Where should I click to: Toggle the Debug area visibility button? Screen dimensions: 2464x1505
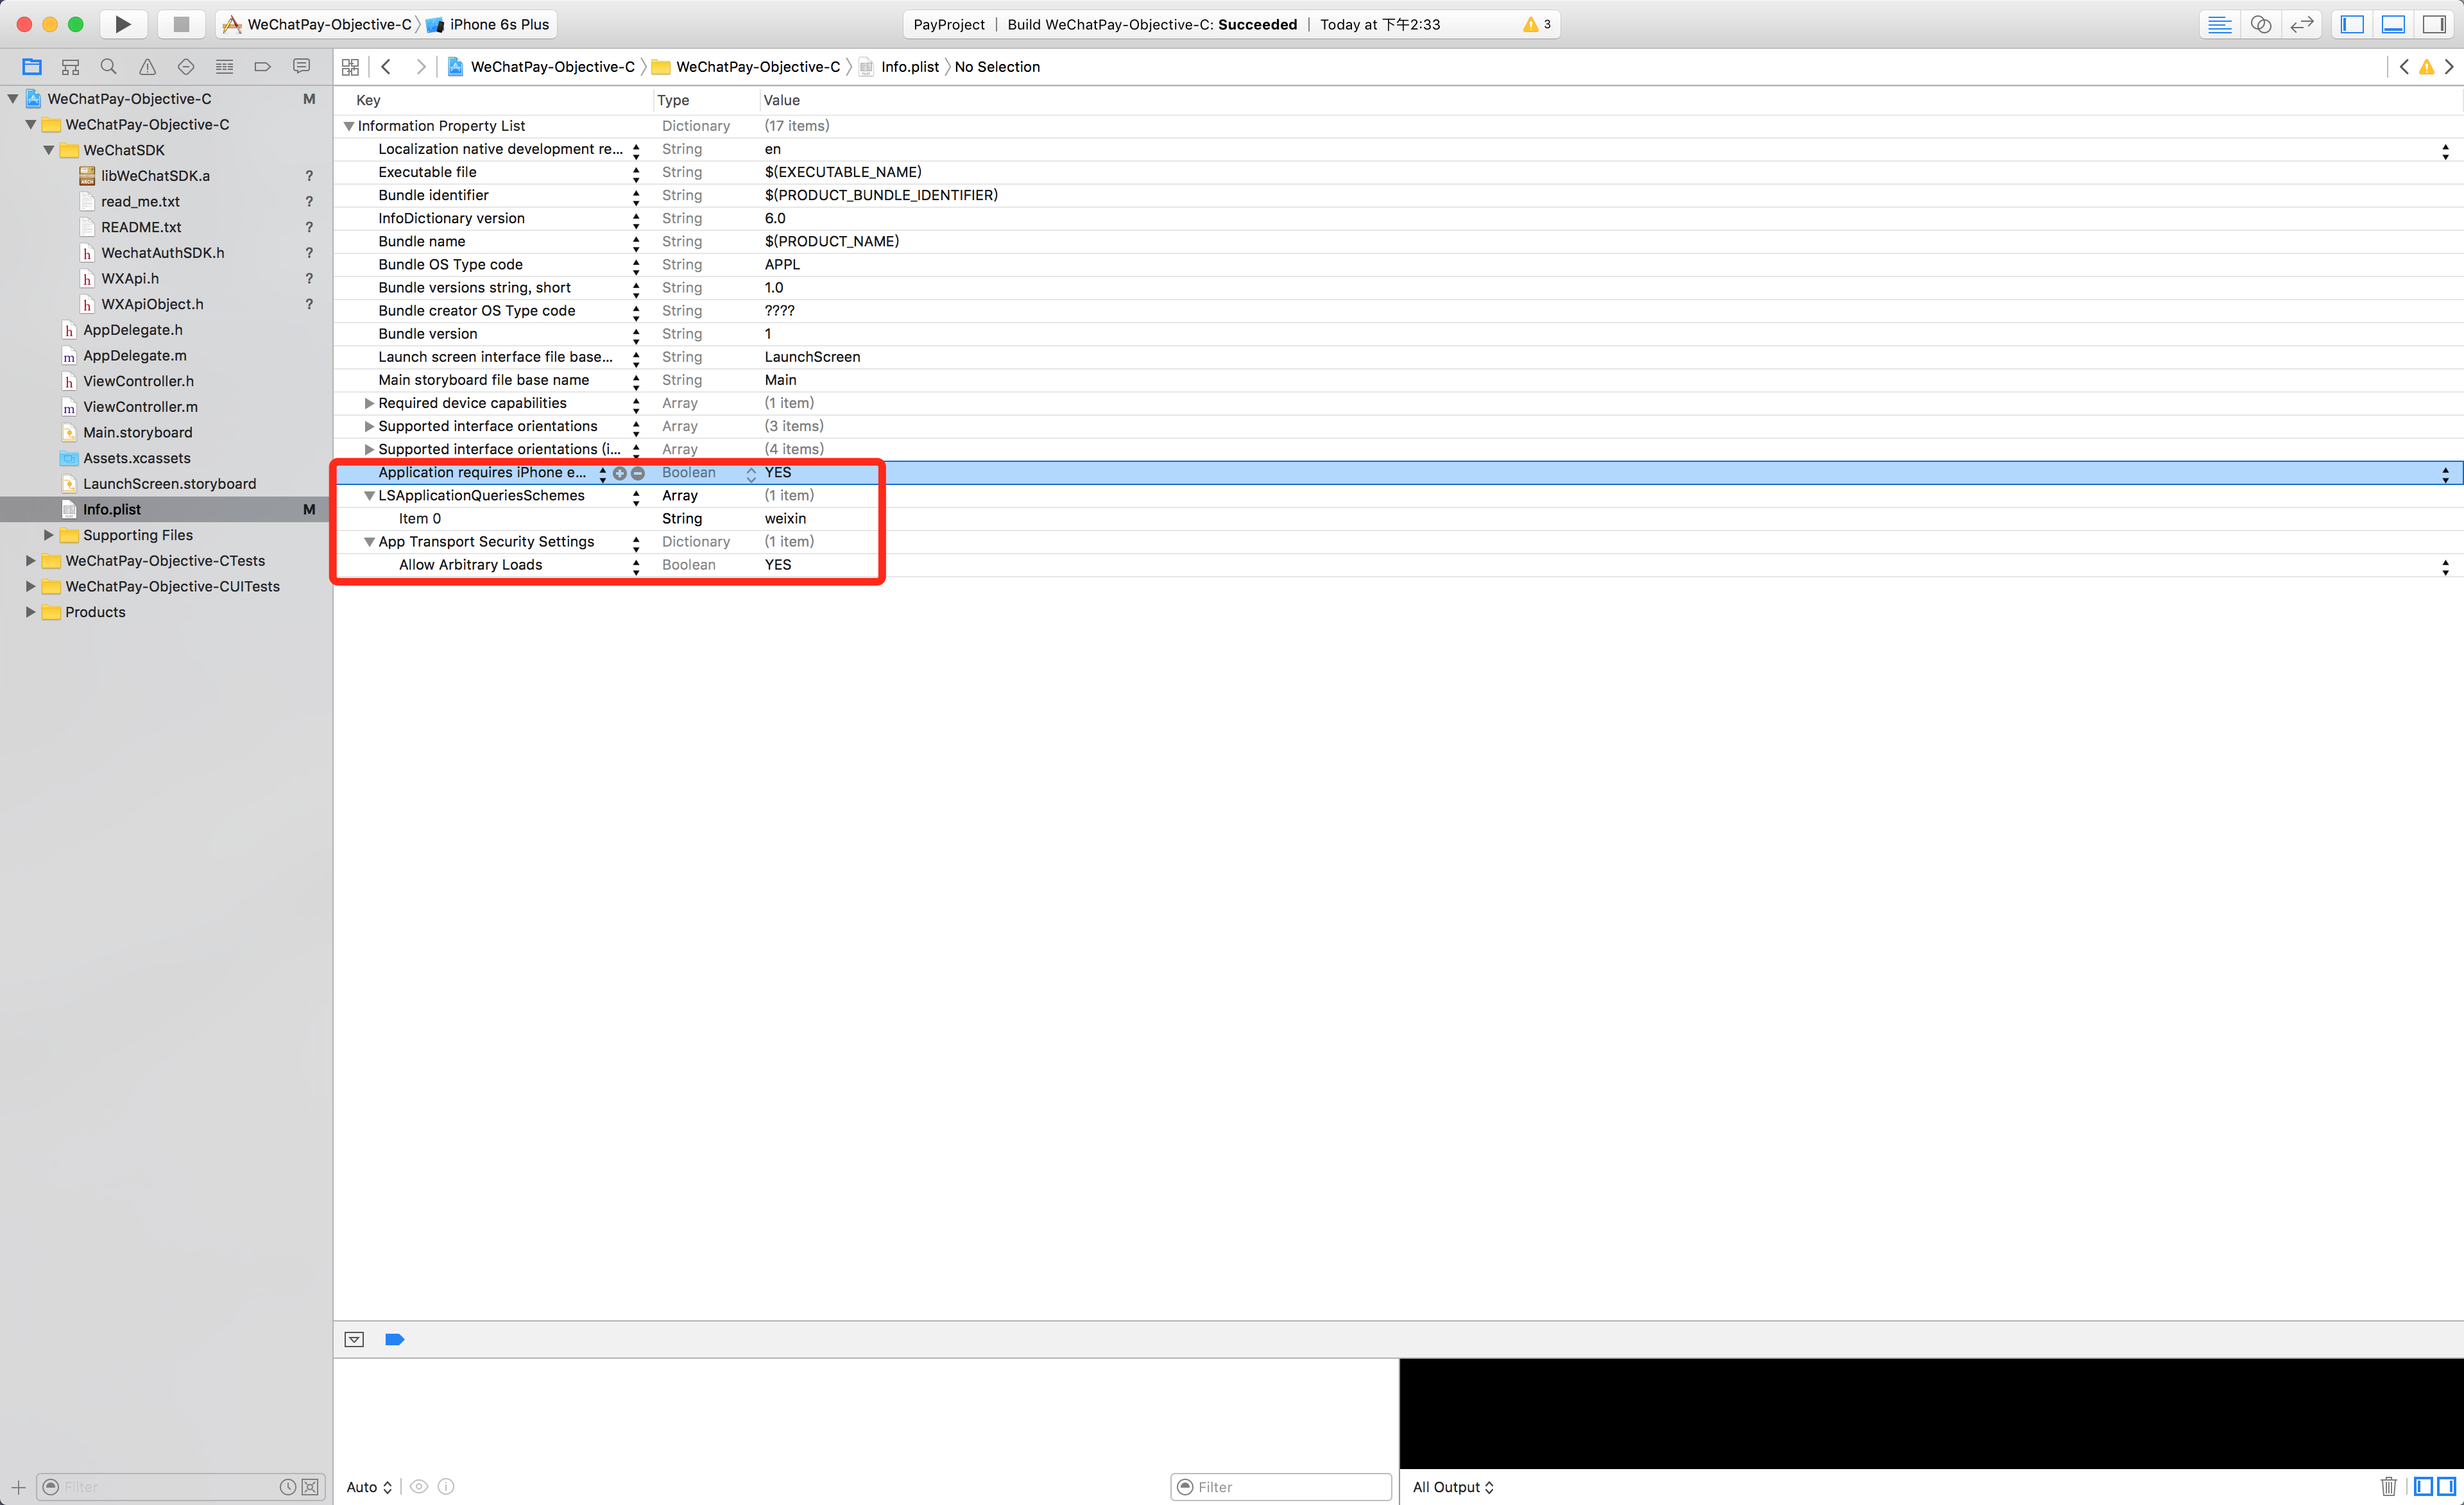pos(2393,24)
